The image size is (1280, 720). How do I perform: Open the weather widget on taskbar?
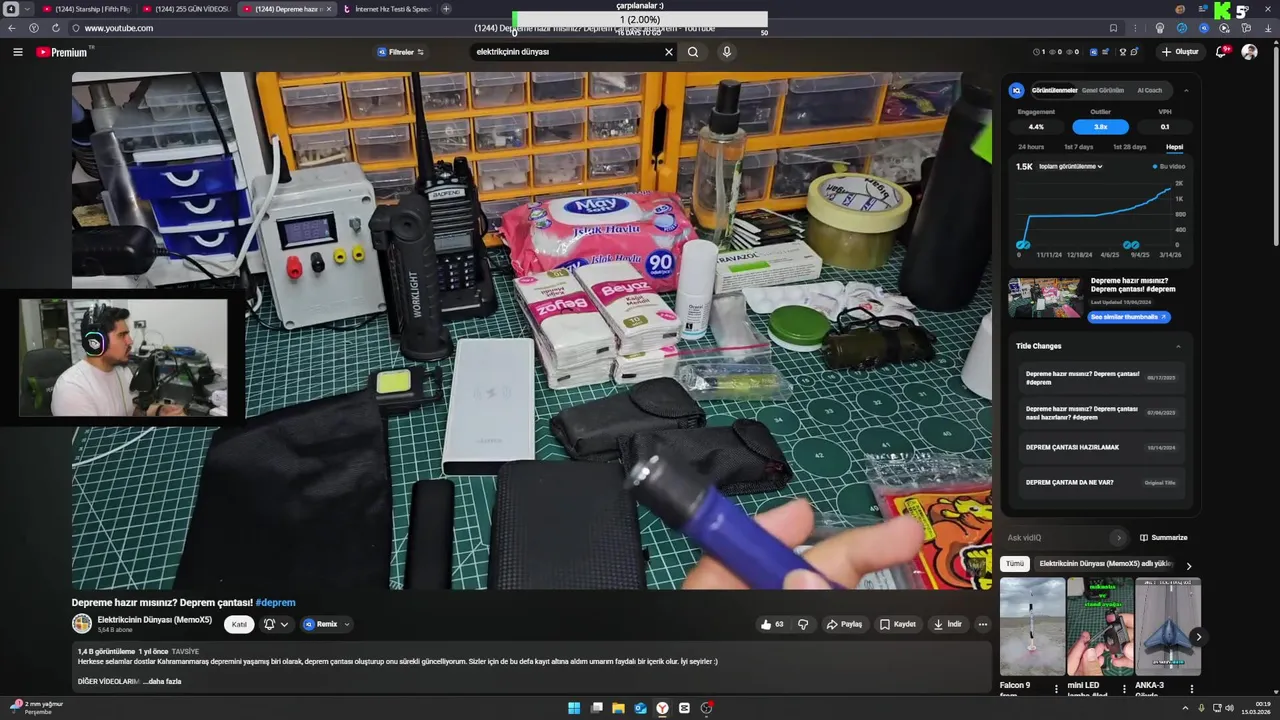point(35,708)
